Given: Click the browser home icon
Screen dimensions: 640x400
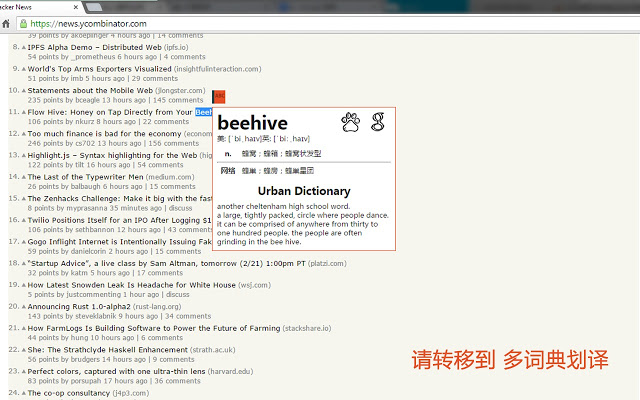Looking at the screenshot, I should [6, 24].
